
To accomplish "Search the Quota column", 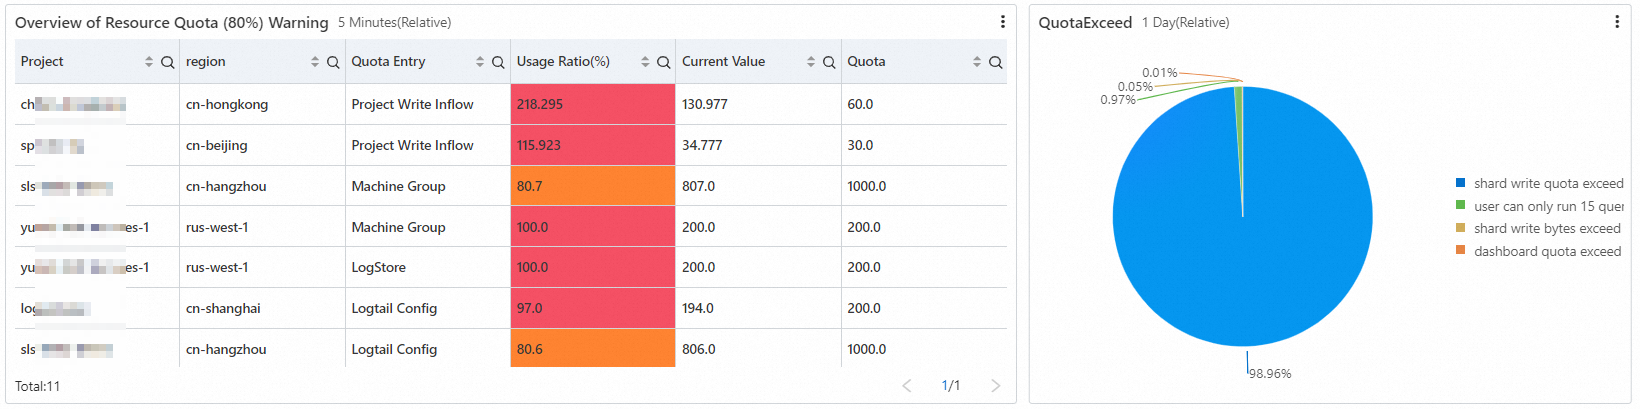I will [995, 62].
